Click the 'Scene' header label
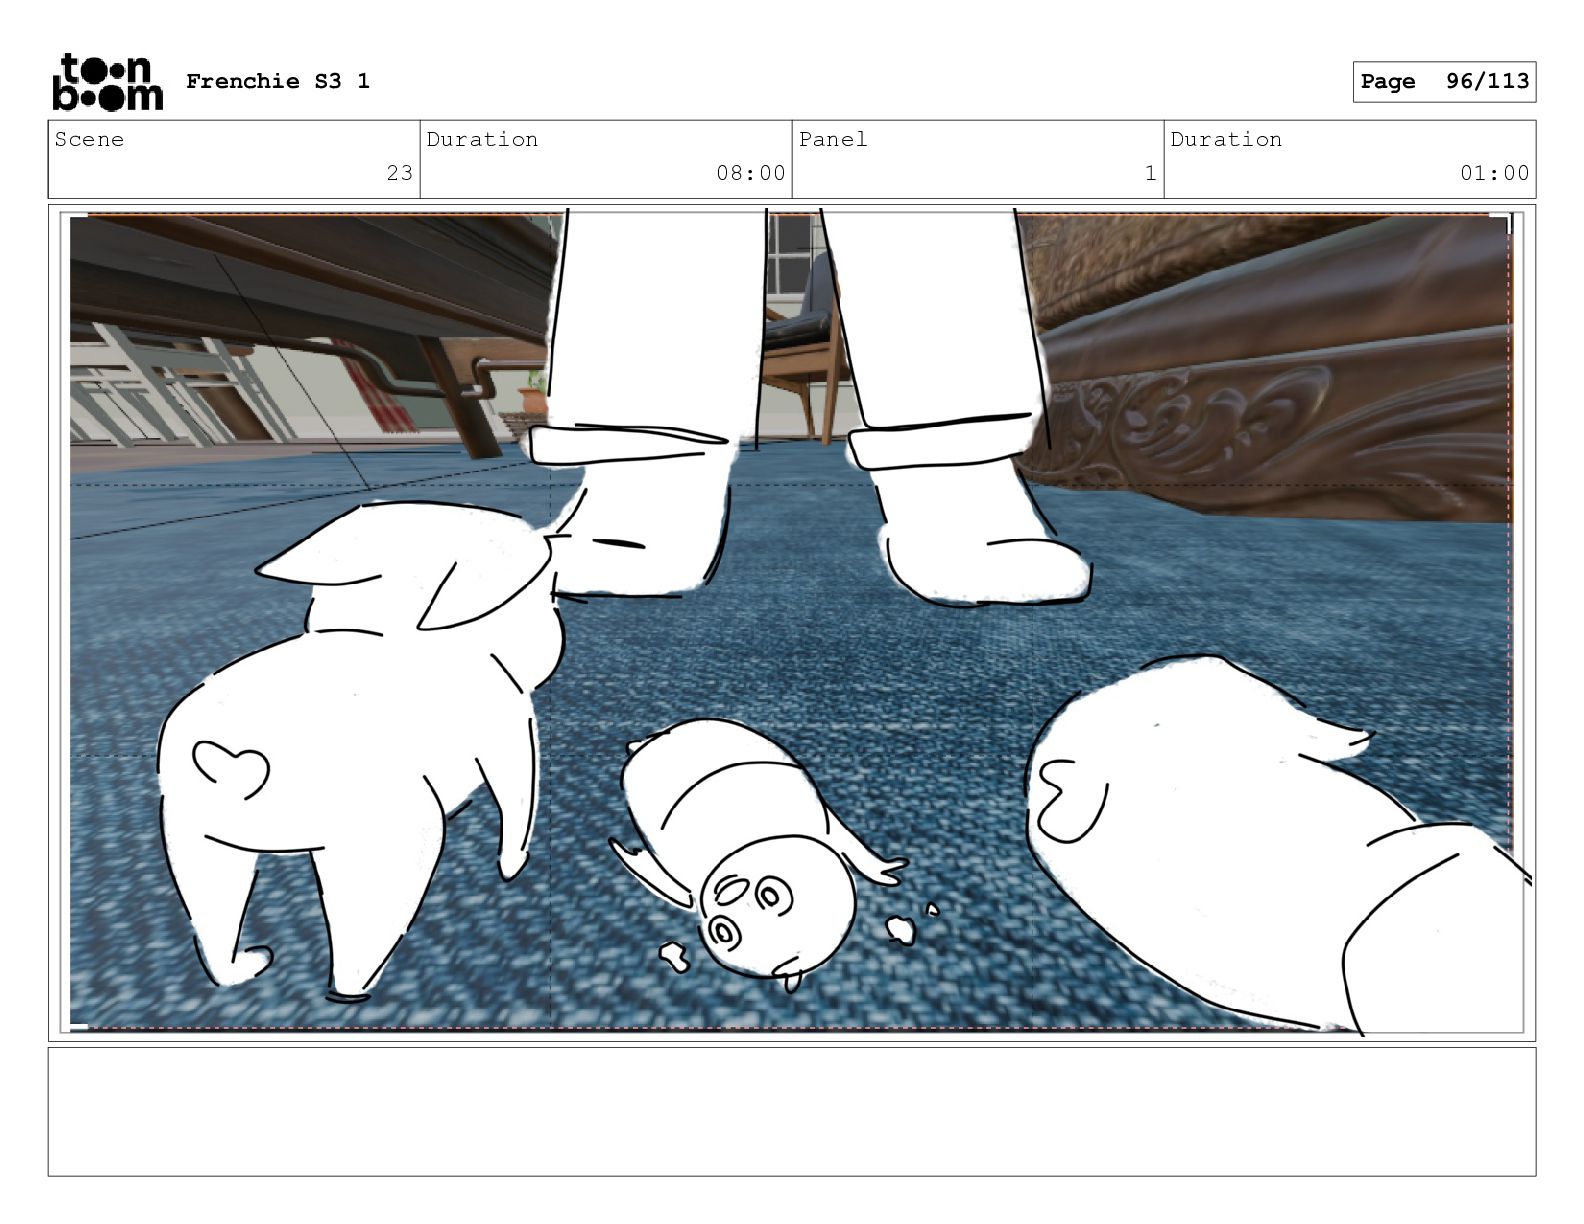 click(89, 140)
